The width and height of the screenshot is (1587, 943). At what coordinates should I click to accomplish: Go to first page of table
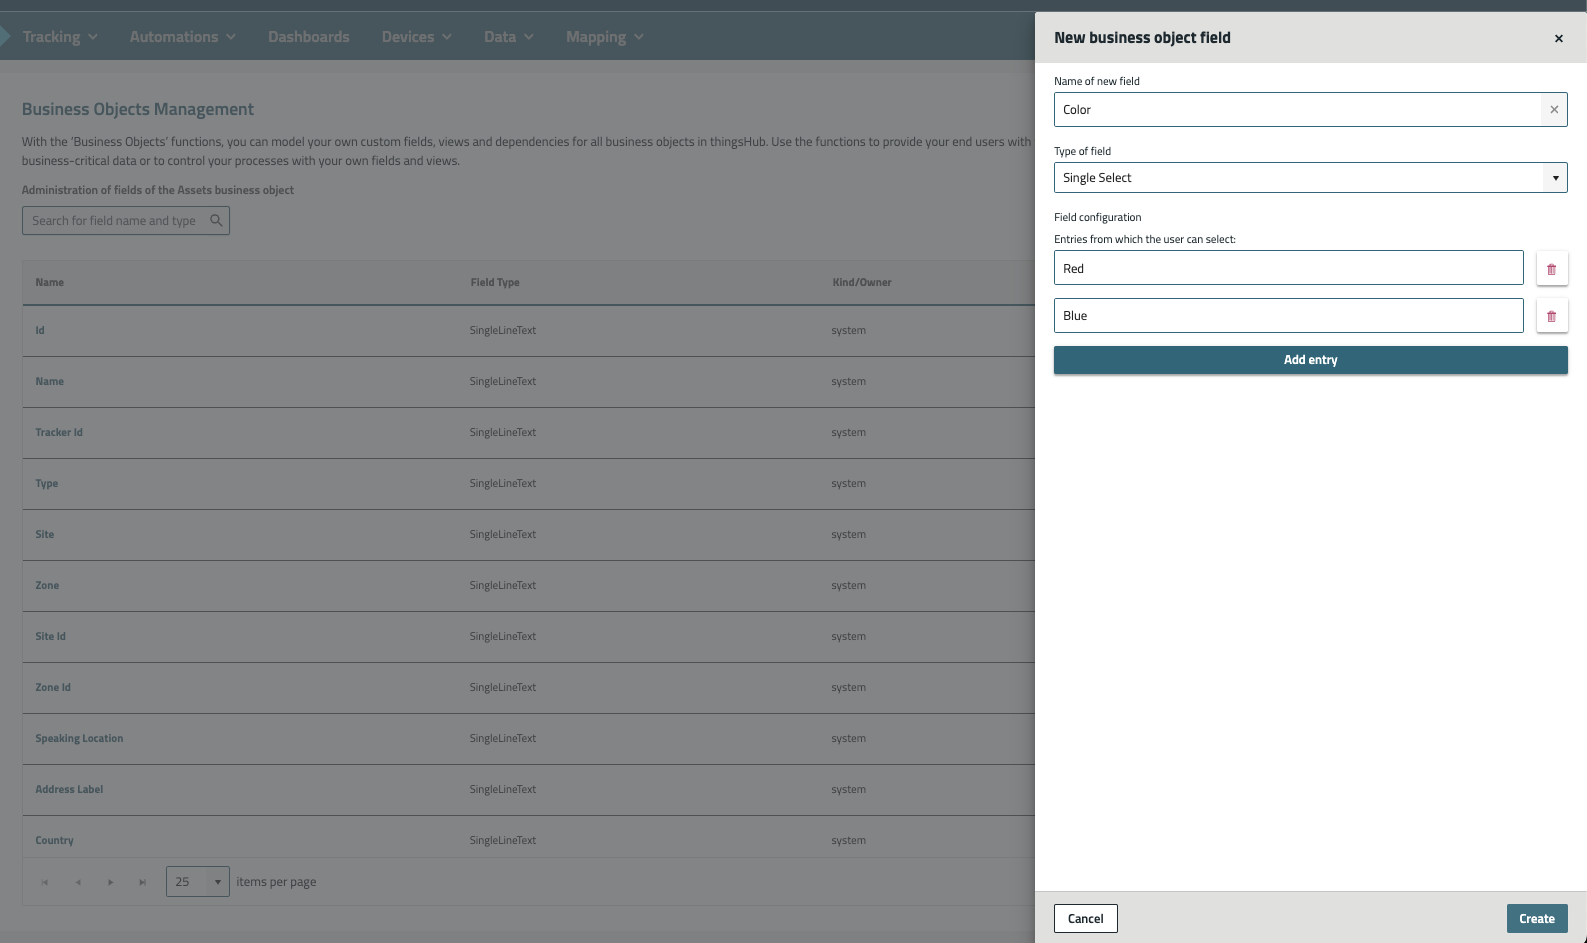[x=45, y=882]
